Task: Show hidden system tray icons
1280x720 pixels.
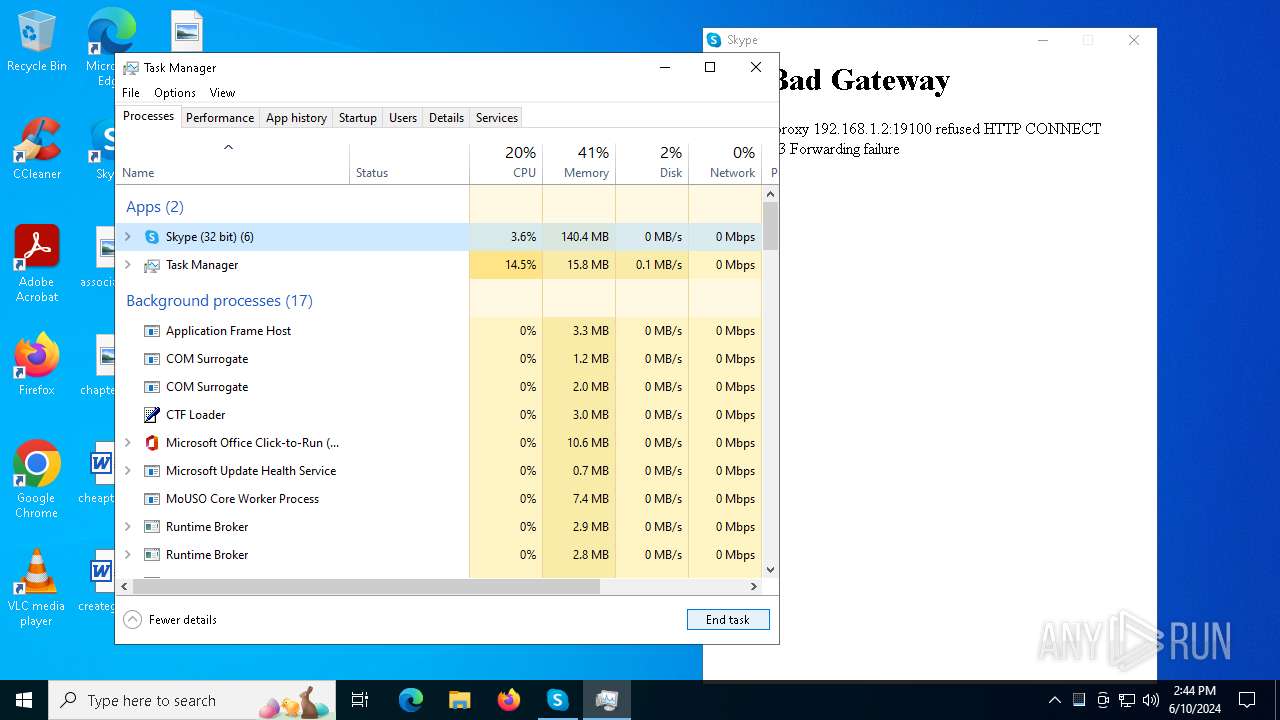Action: tap(1054, 700)
